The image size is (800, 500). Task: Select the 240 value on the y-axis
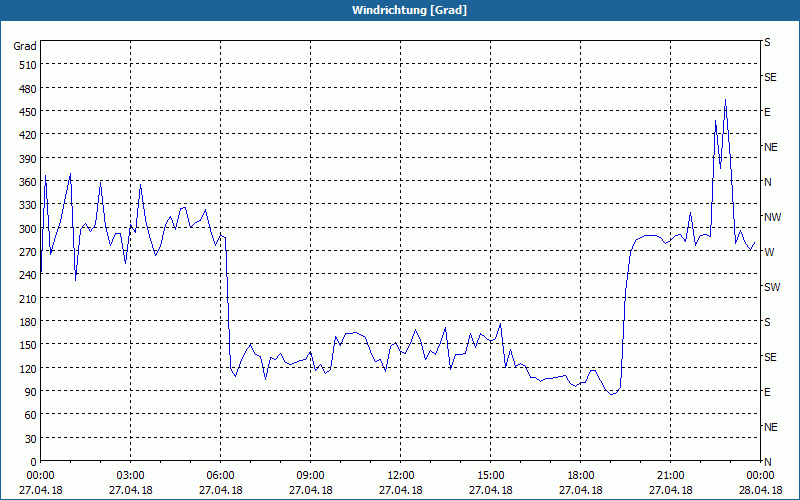(x=28, y=275)
